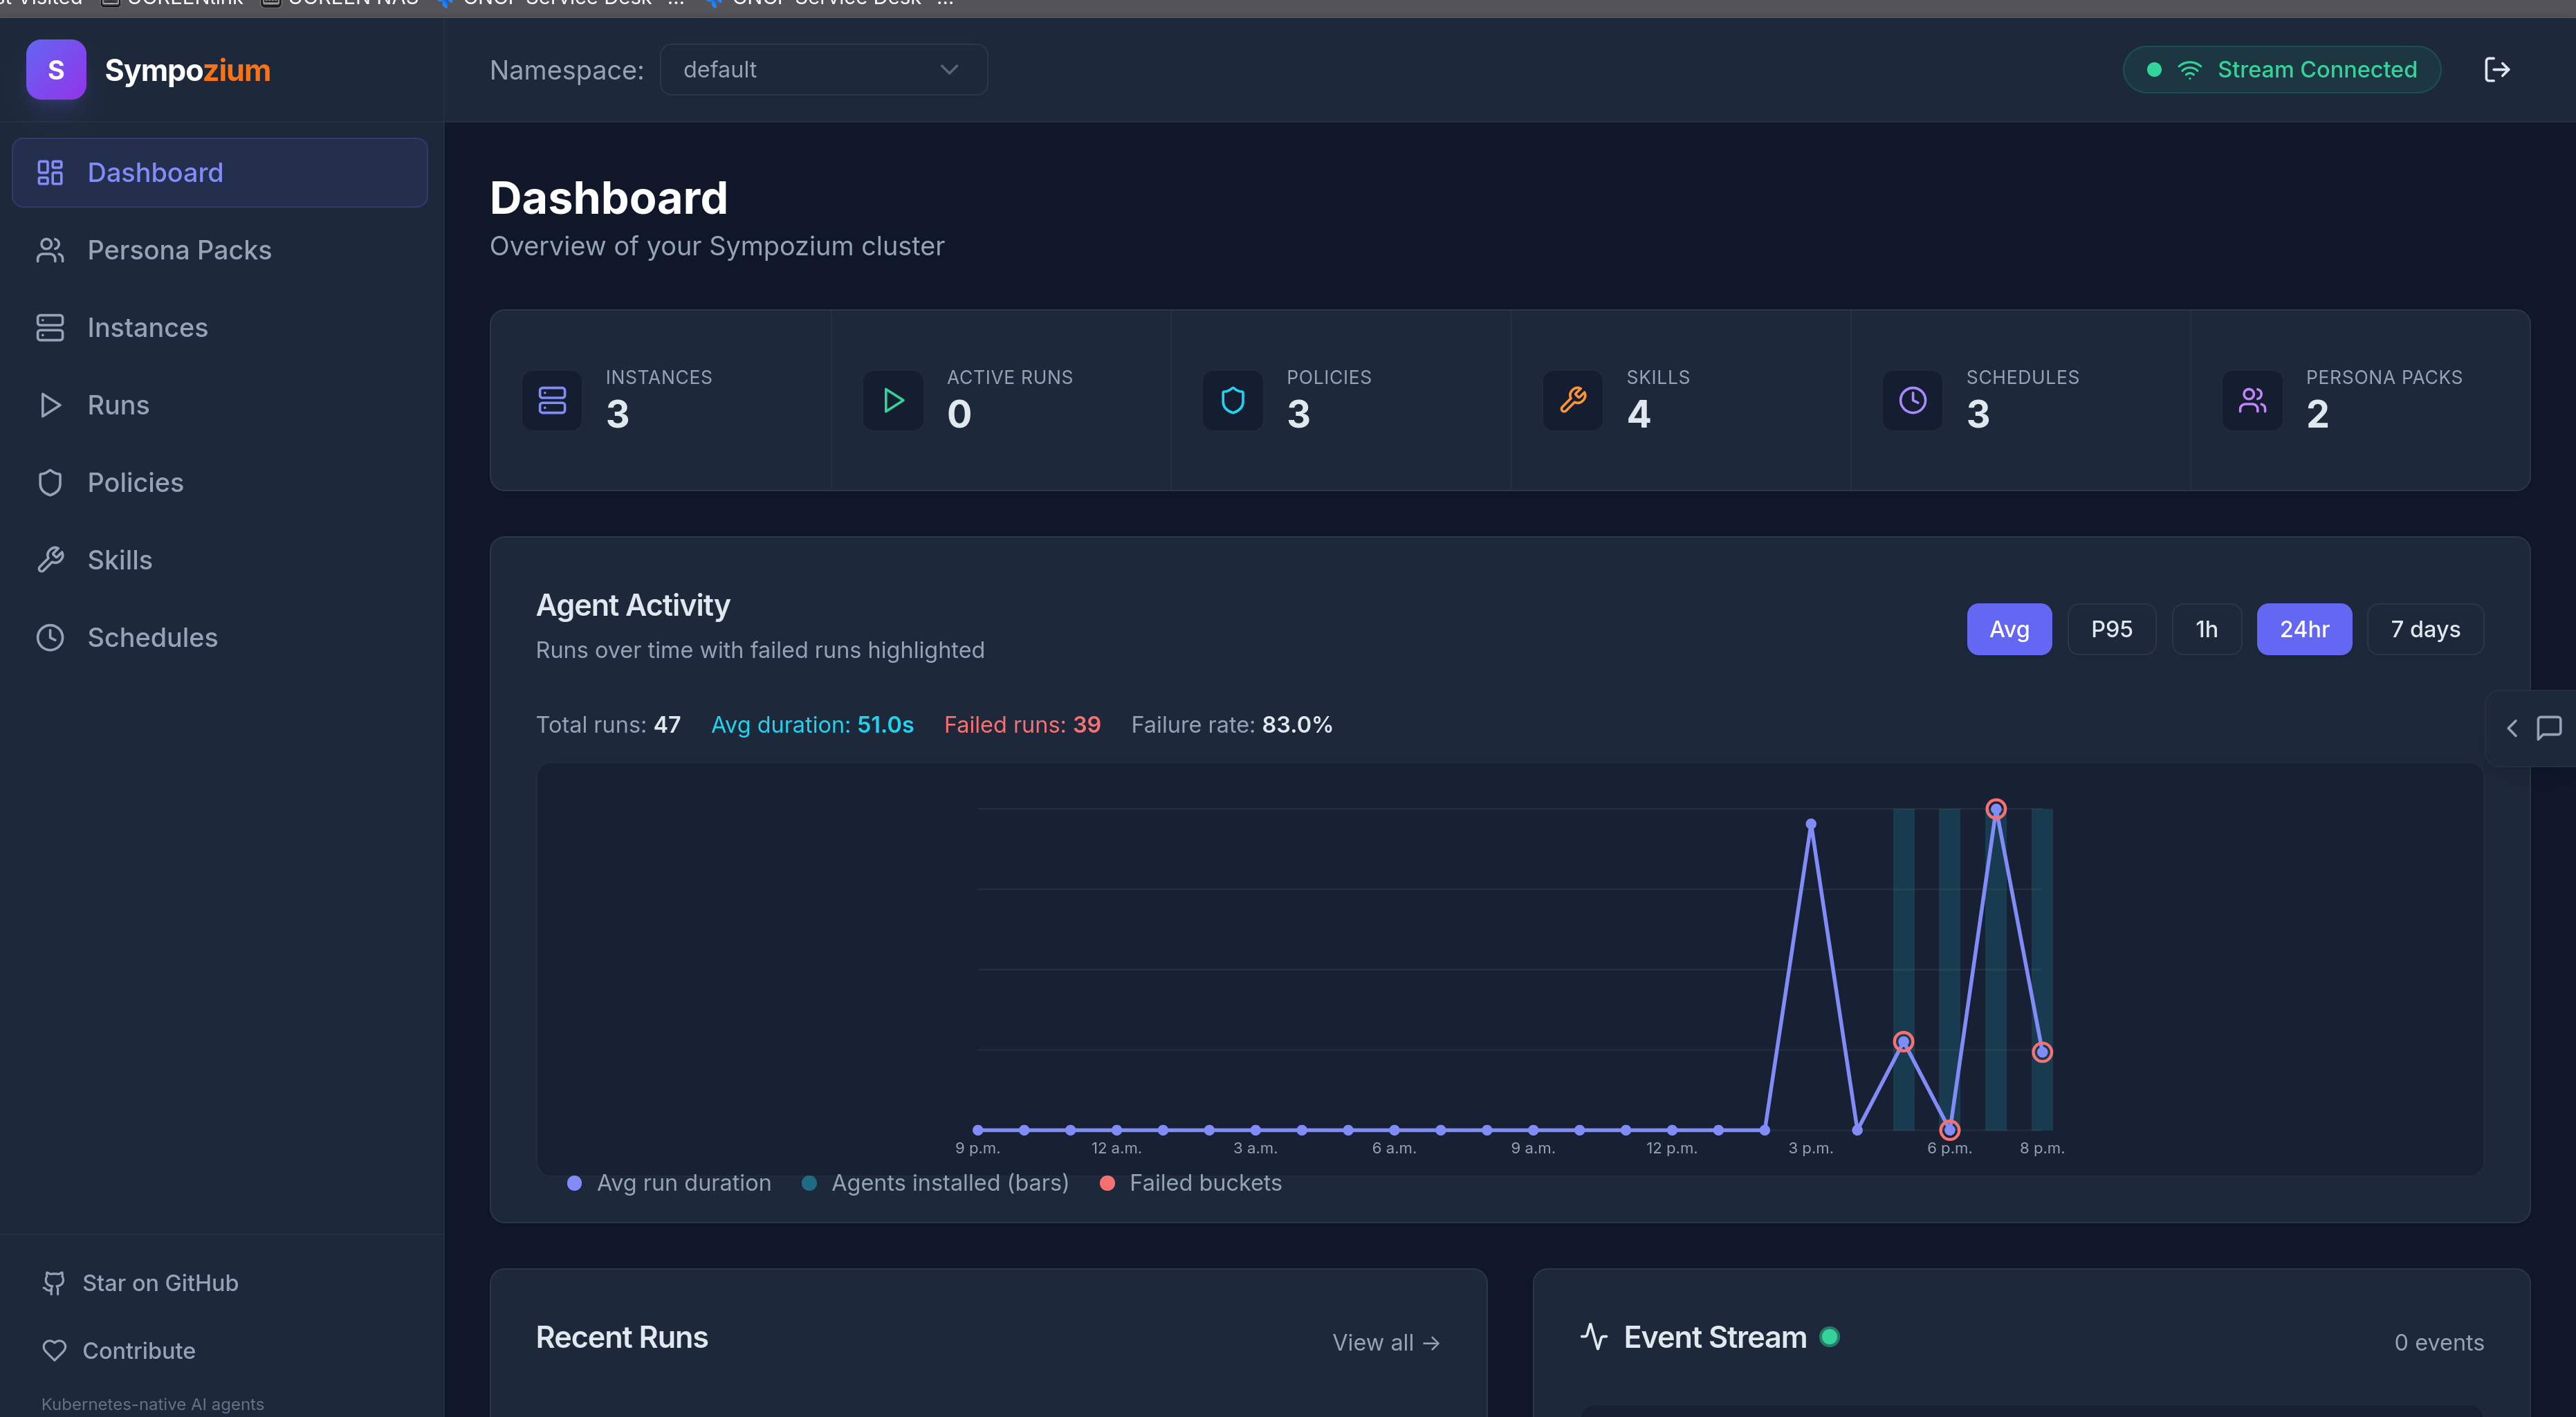Viewport: 2576px width, 1417px height.
Task: Select the Avg metric toggle
Action: coord(2009,629)
